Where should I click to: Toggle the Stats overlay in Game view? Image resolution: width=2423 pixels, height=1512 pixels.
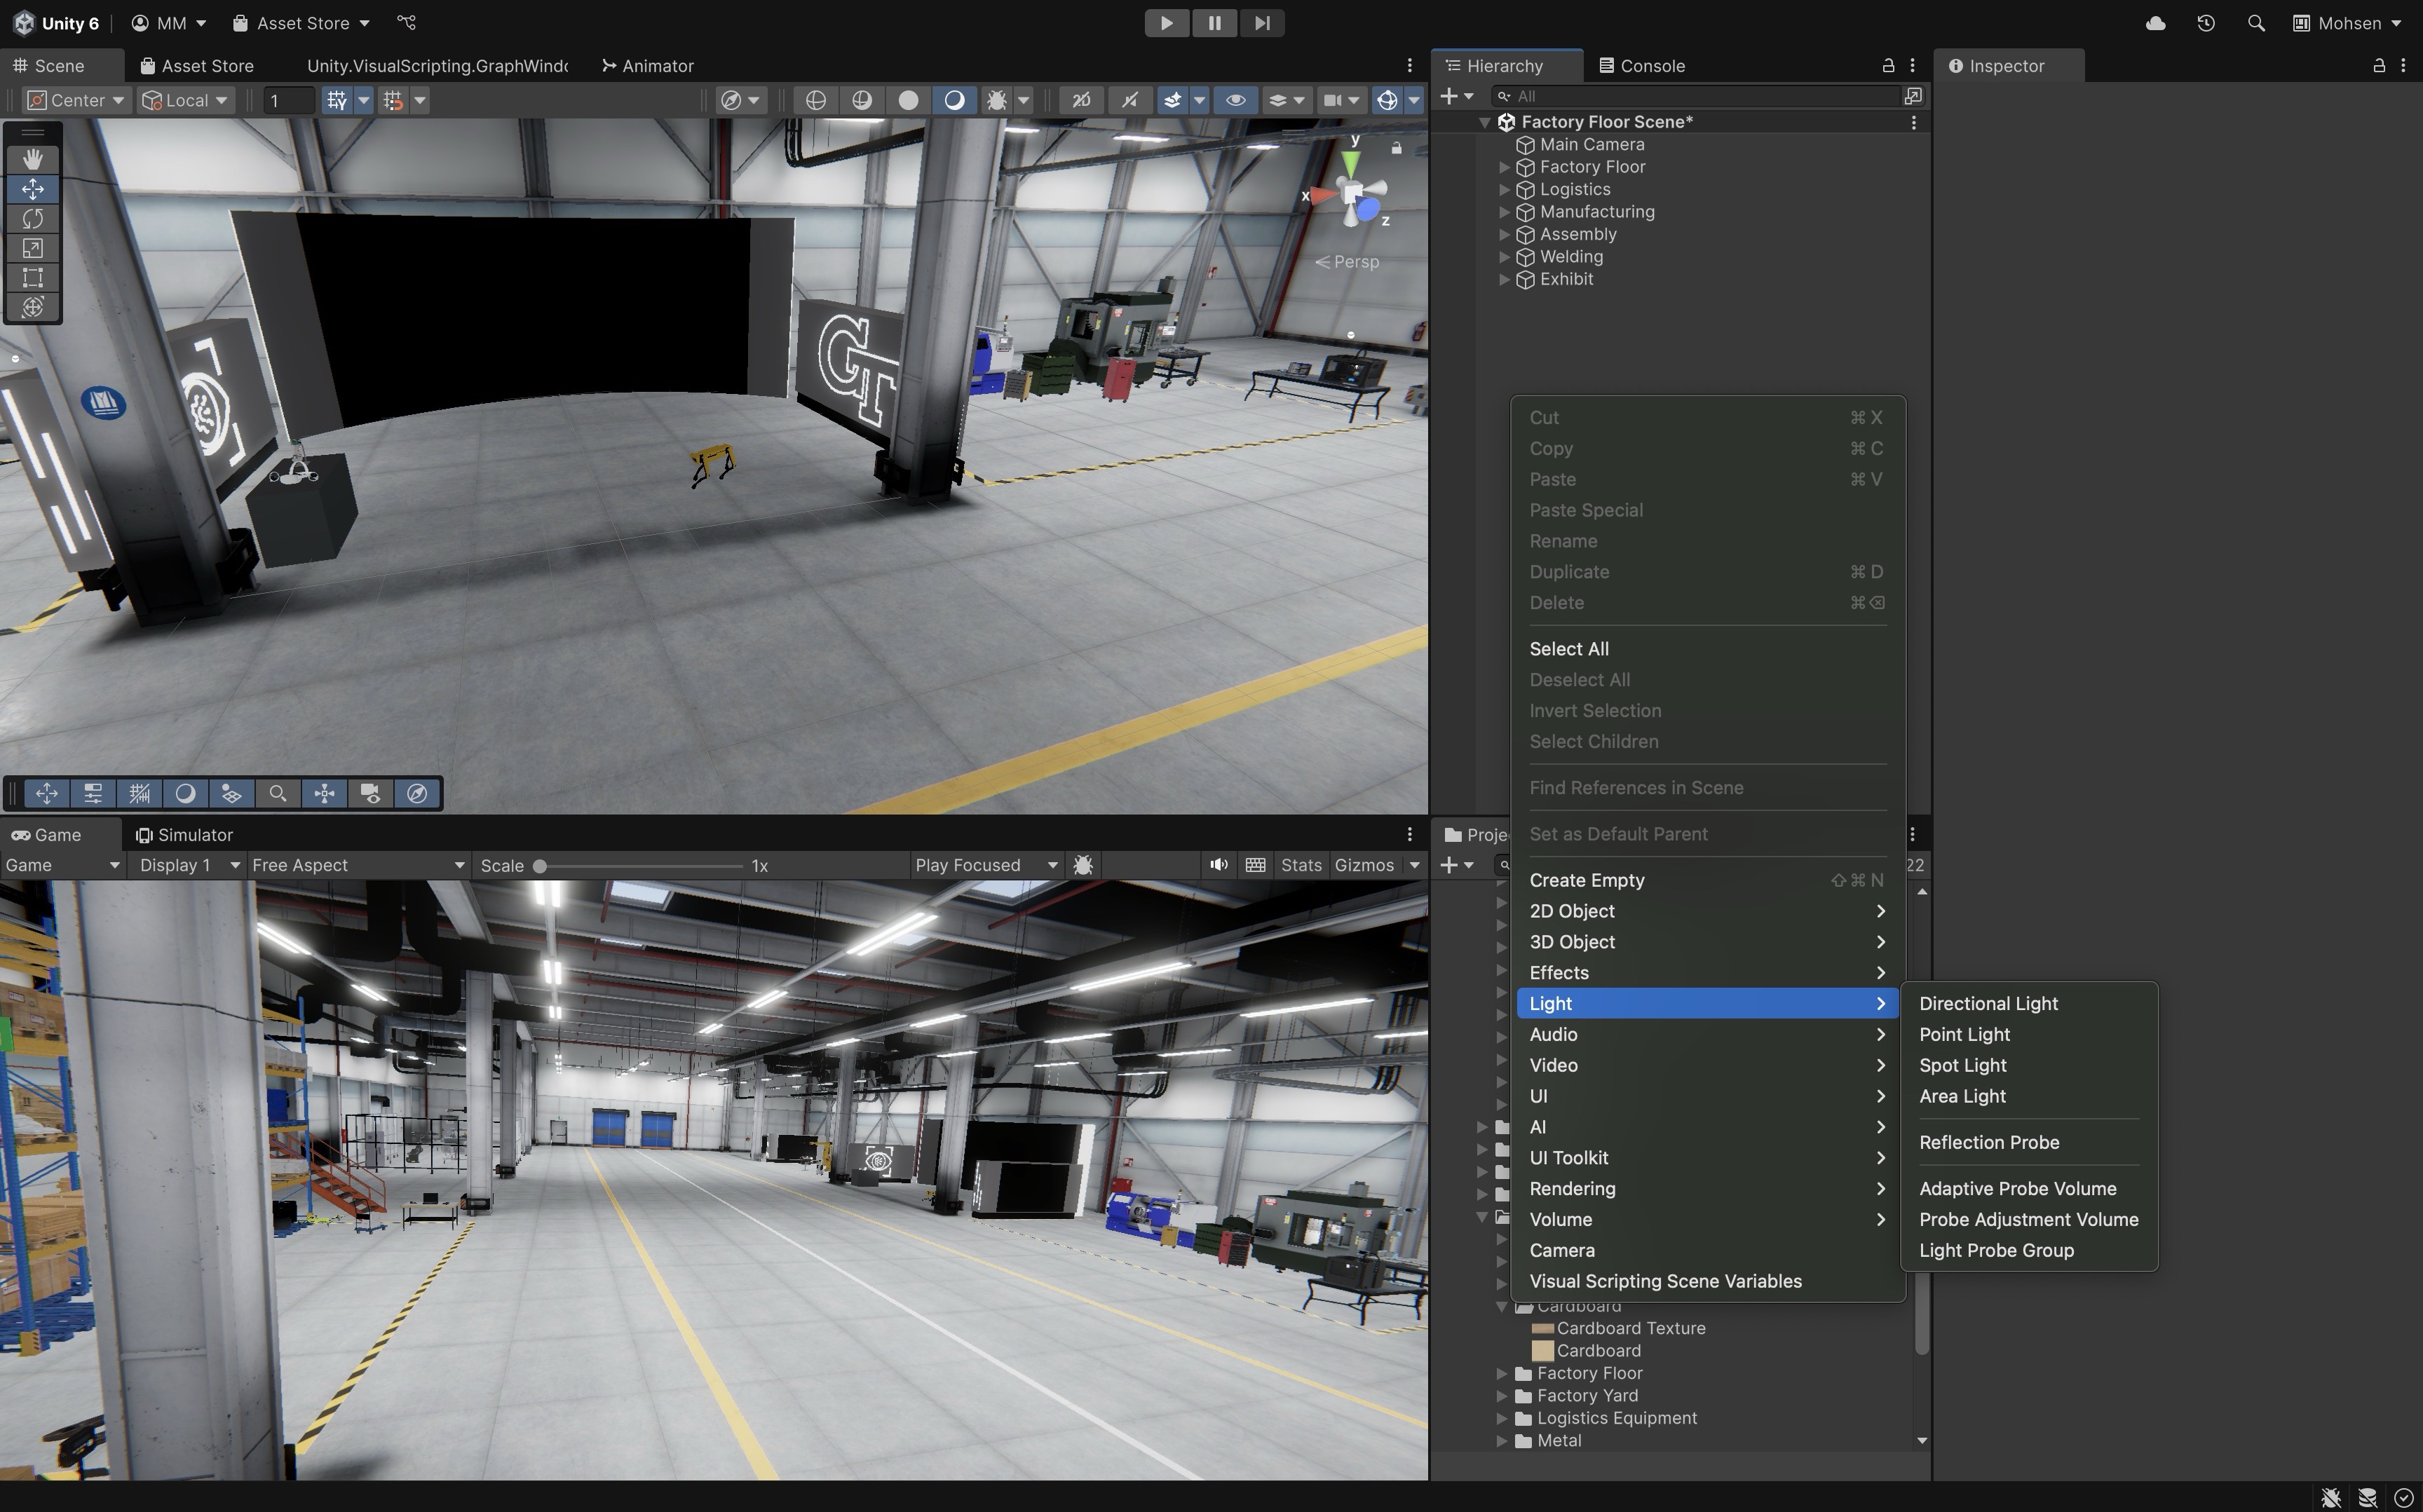[1300, 865]
